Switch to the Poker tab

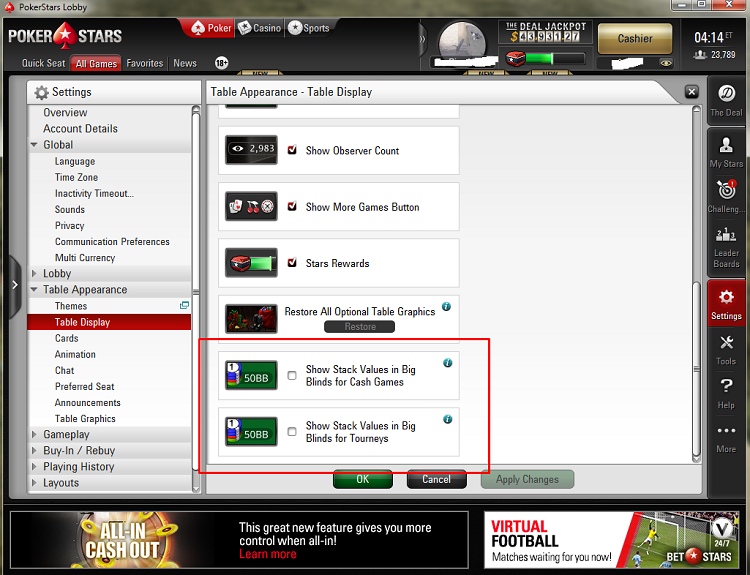coord(210,28)
